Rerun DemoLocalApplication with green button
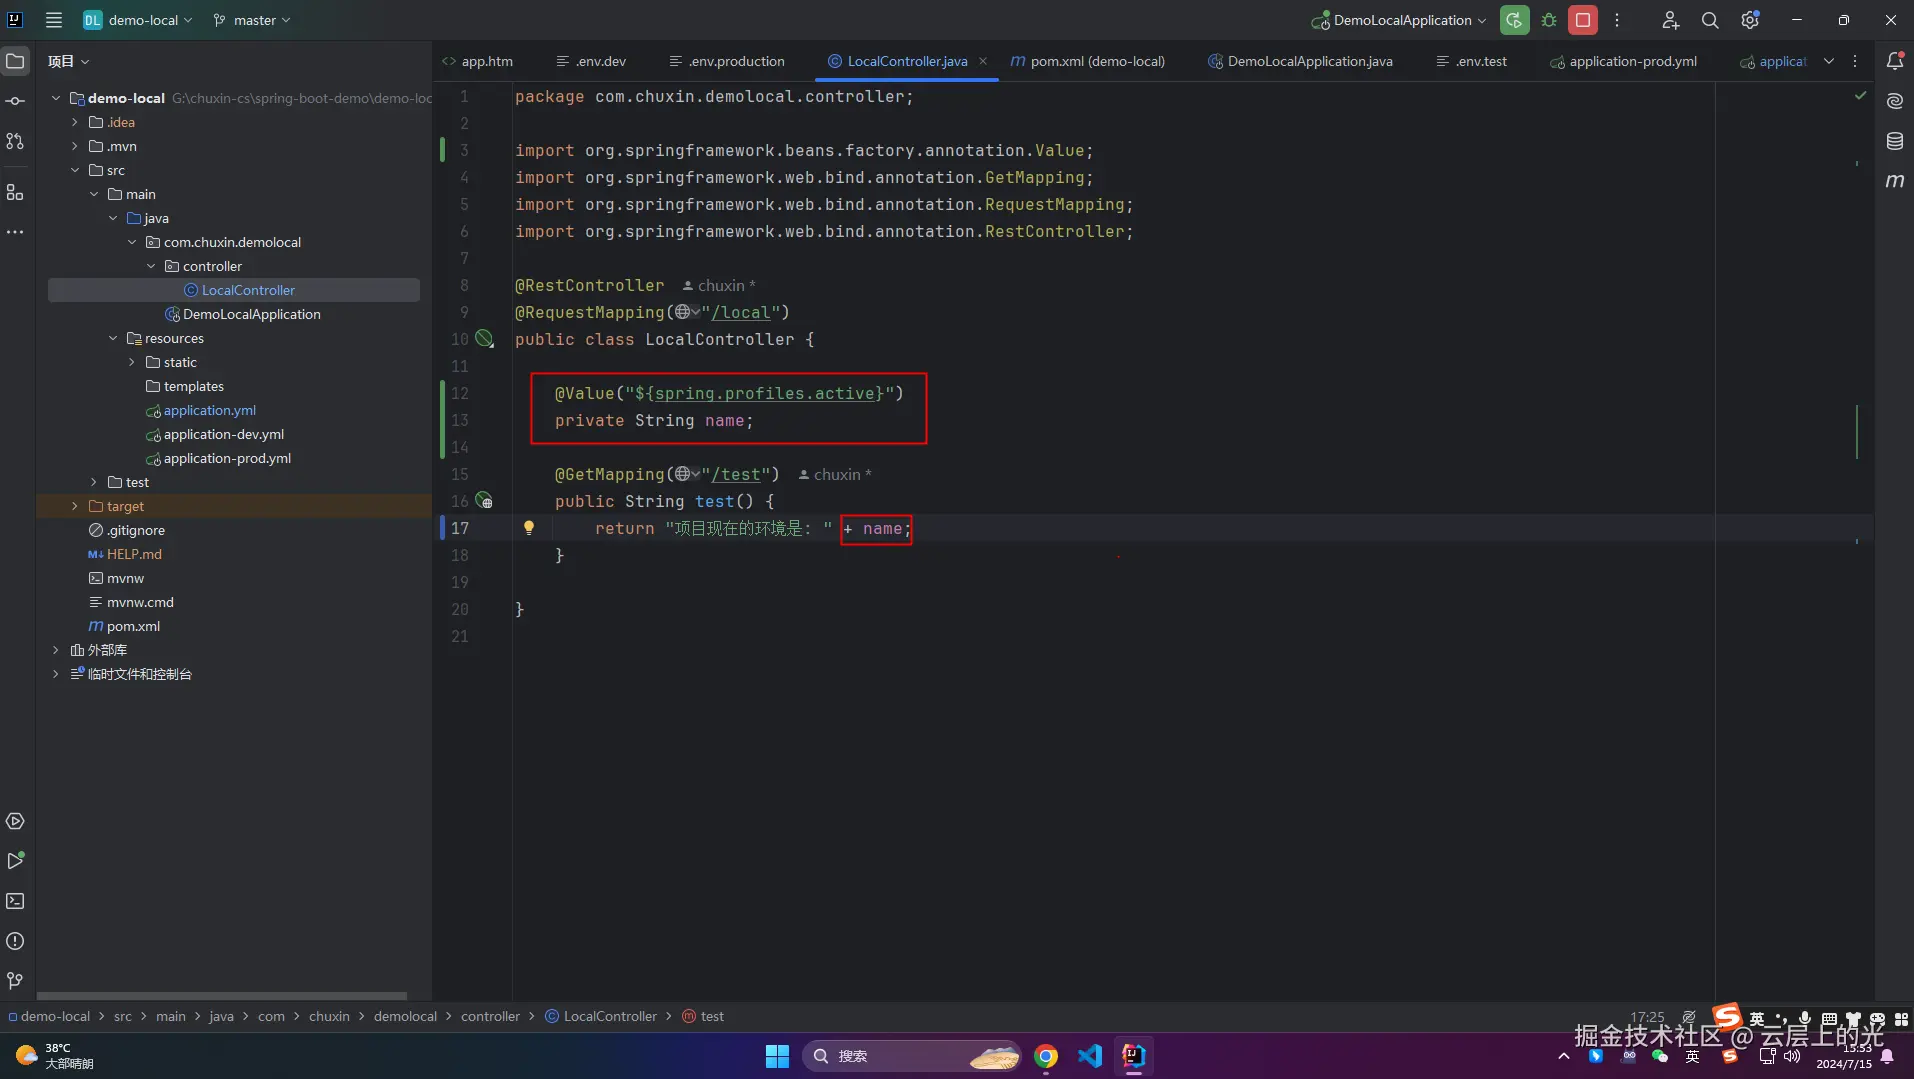Screen dimensions: 1914x1079 [x=1514, y=20]
